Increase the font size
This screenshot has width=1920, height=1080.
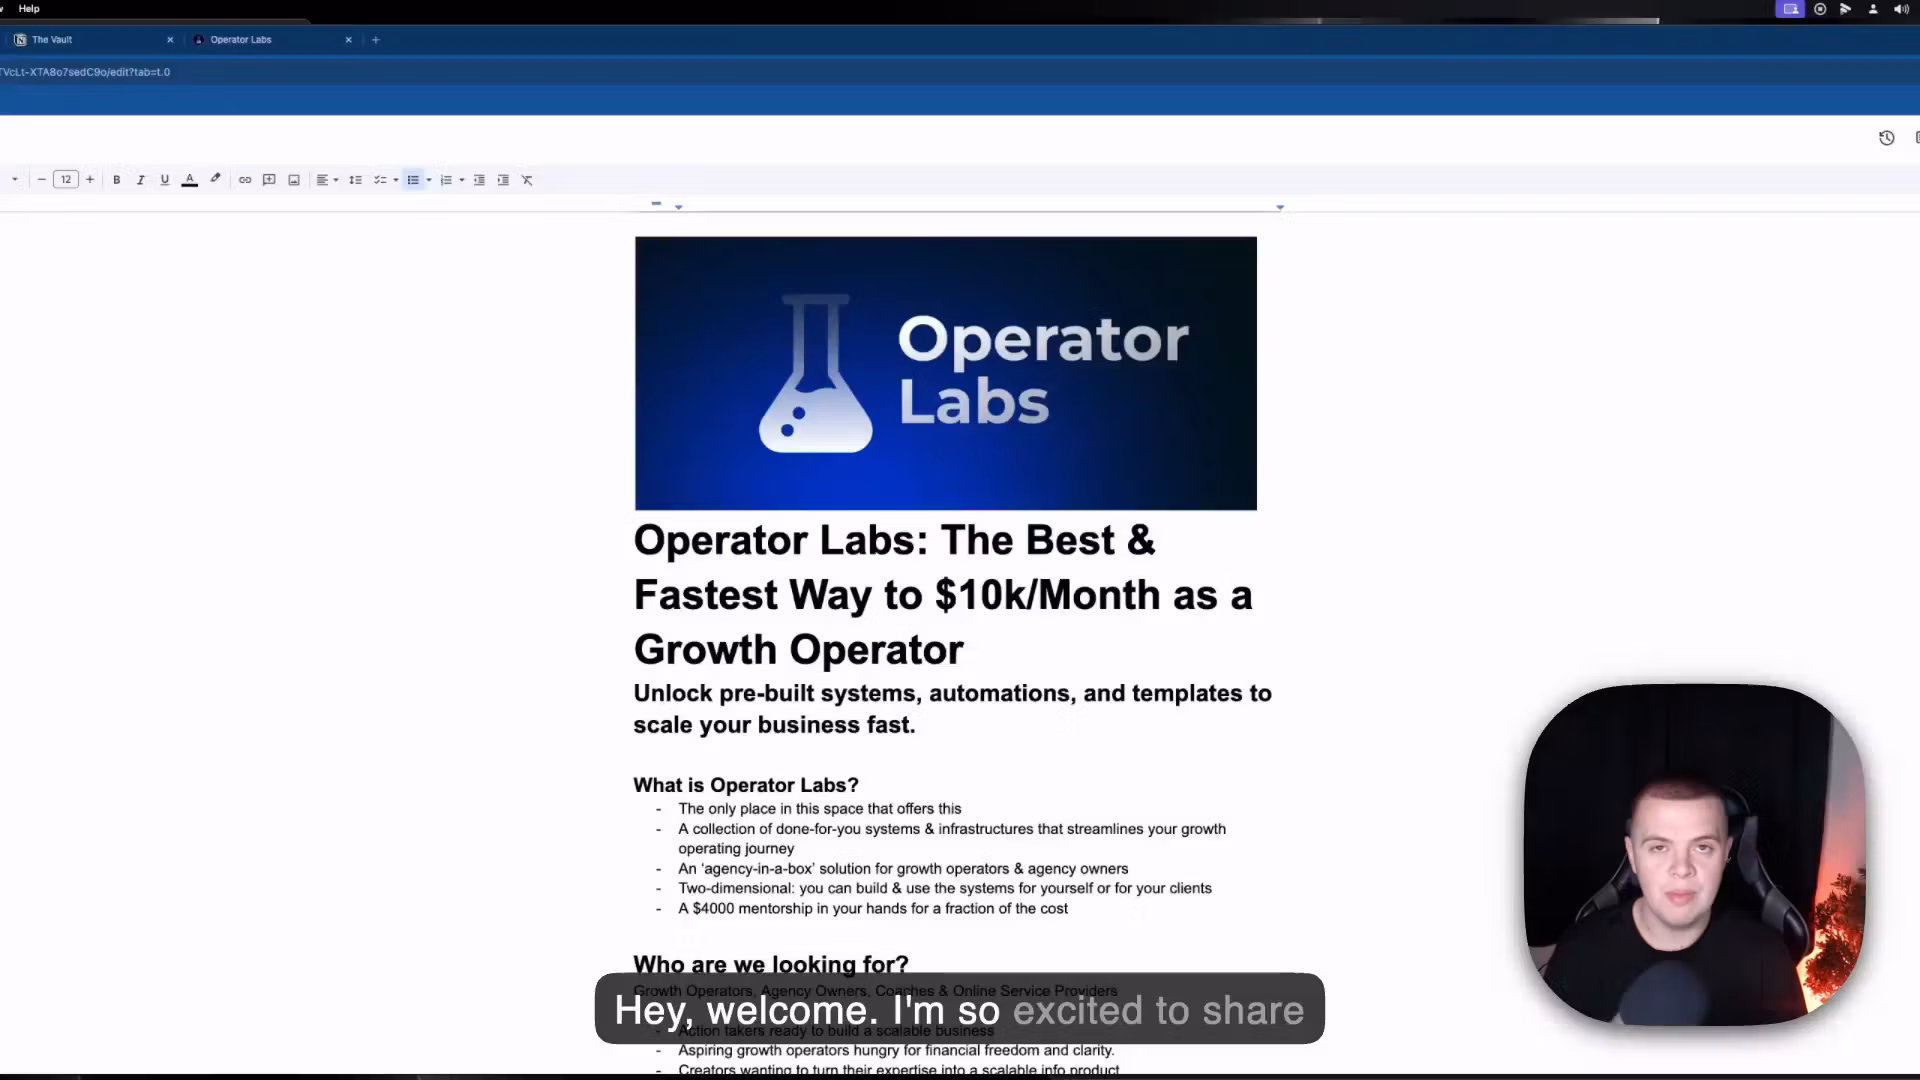pyautogui.click(x=89, y=180)
